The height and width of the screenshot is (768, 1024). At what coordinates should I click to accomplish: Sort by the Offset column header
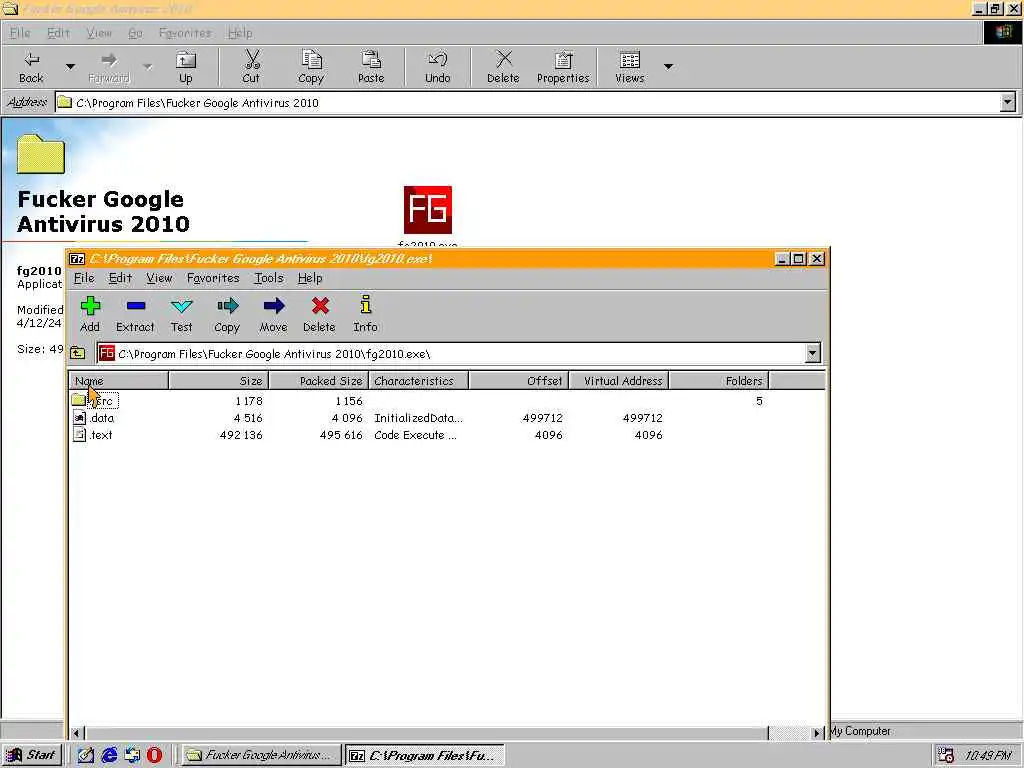click(519, 381)
